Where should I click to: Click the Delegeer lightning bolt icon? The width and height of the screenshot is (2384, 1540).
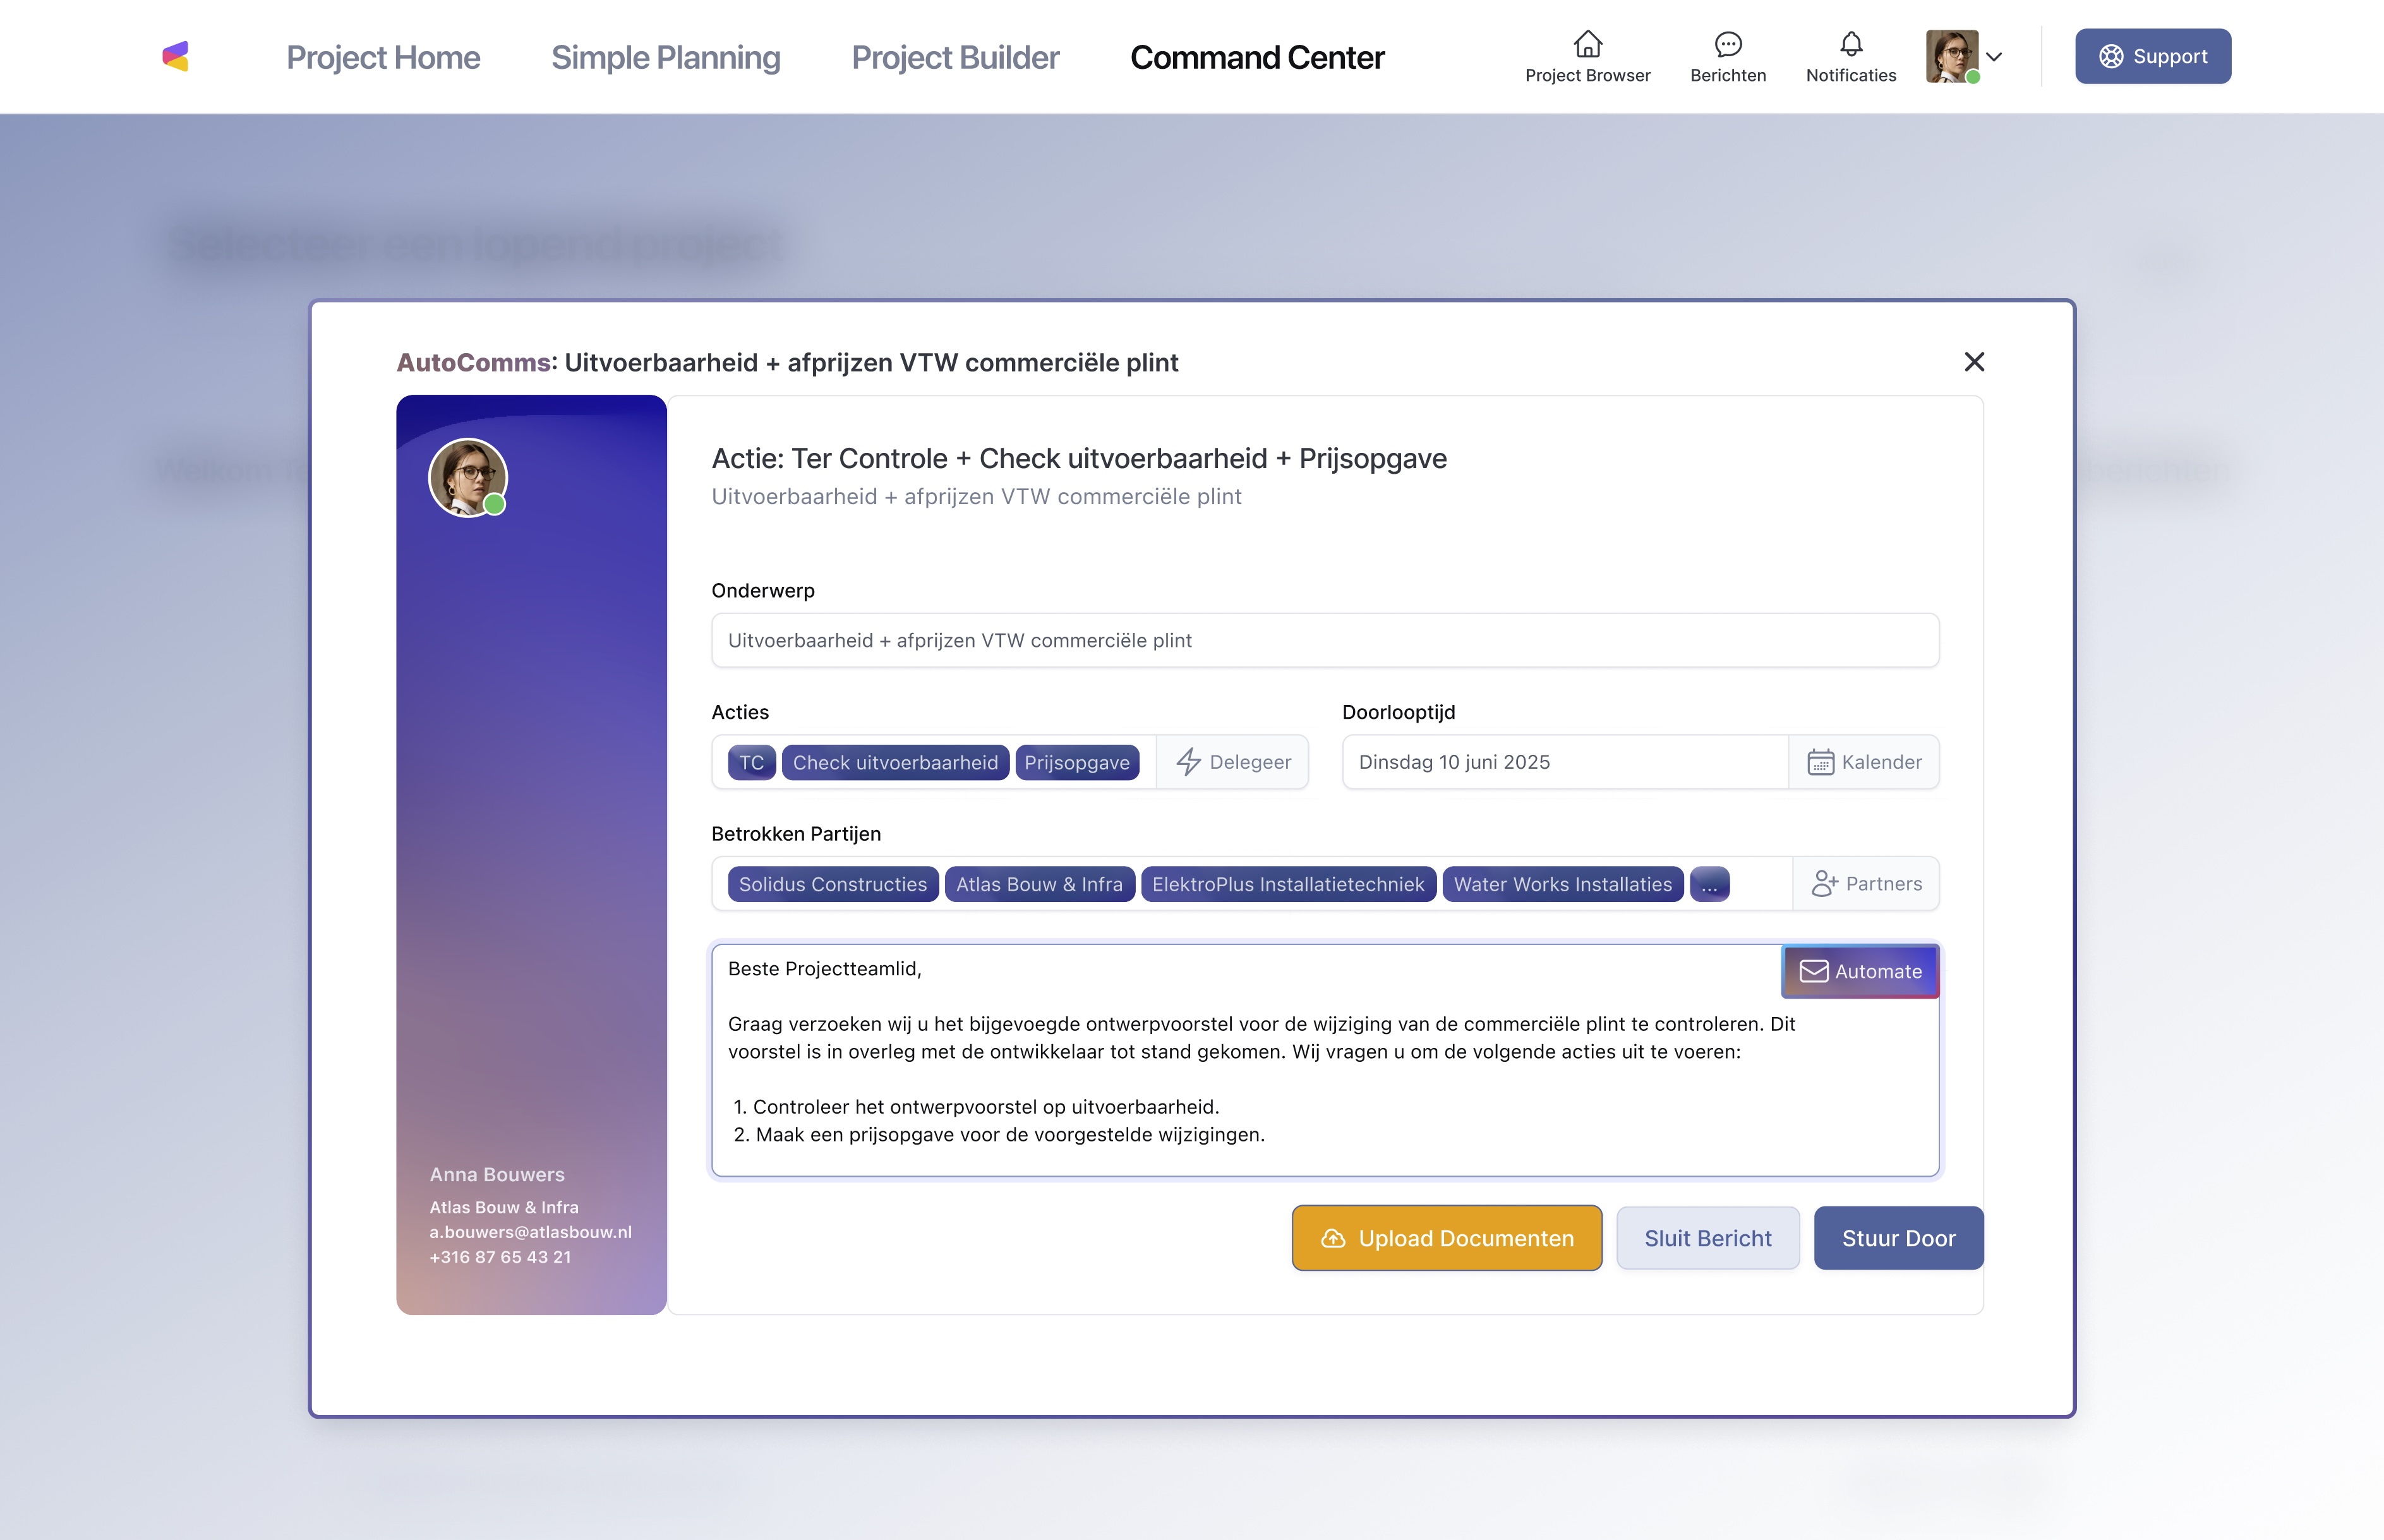tap(1188, 762)
